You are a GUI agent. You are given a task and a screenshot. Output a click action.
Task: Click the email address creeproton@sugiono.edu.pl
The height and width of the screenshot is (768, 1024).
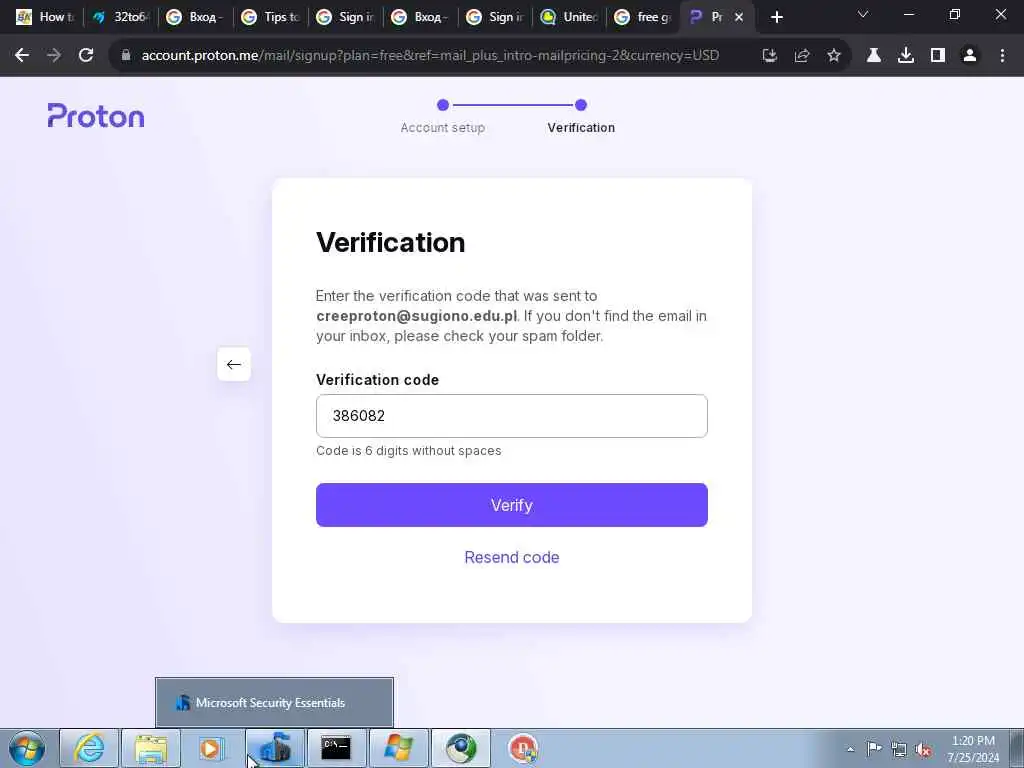(x=417, y=316)
